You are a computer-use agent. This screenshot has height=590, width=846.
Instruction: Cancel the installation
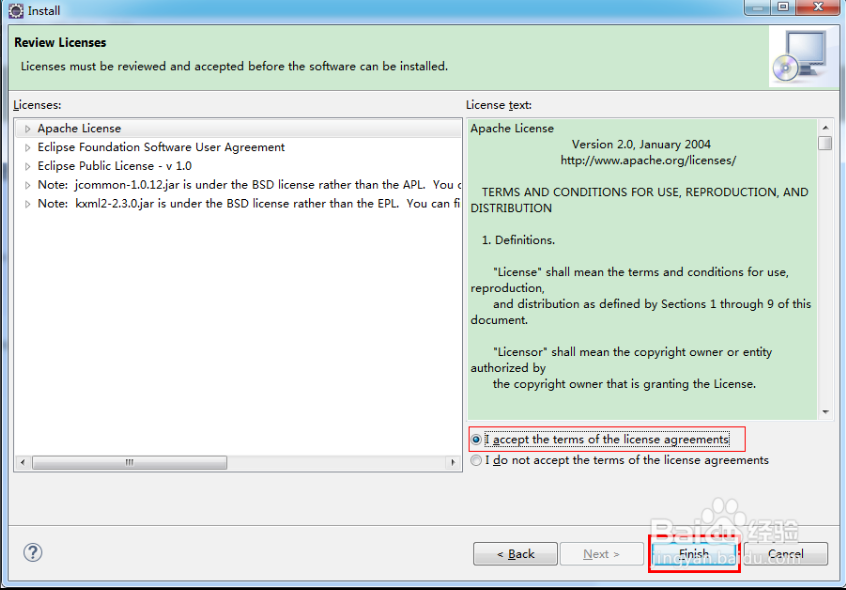point(788,553)
